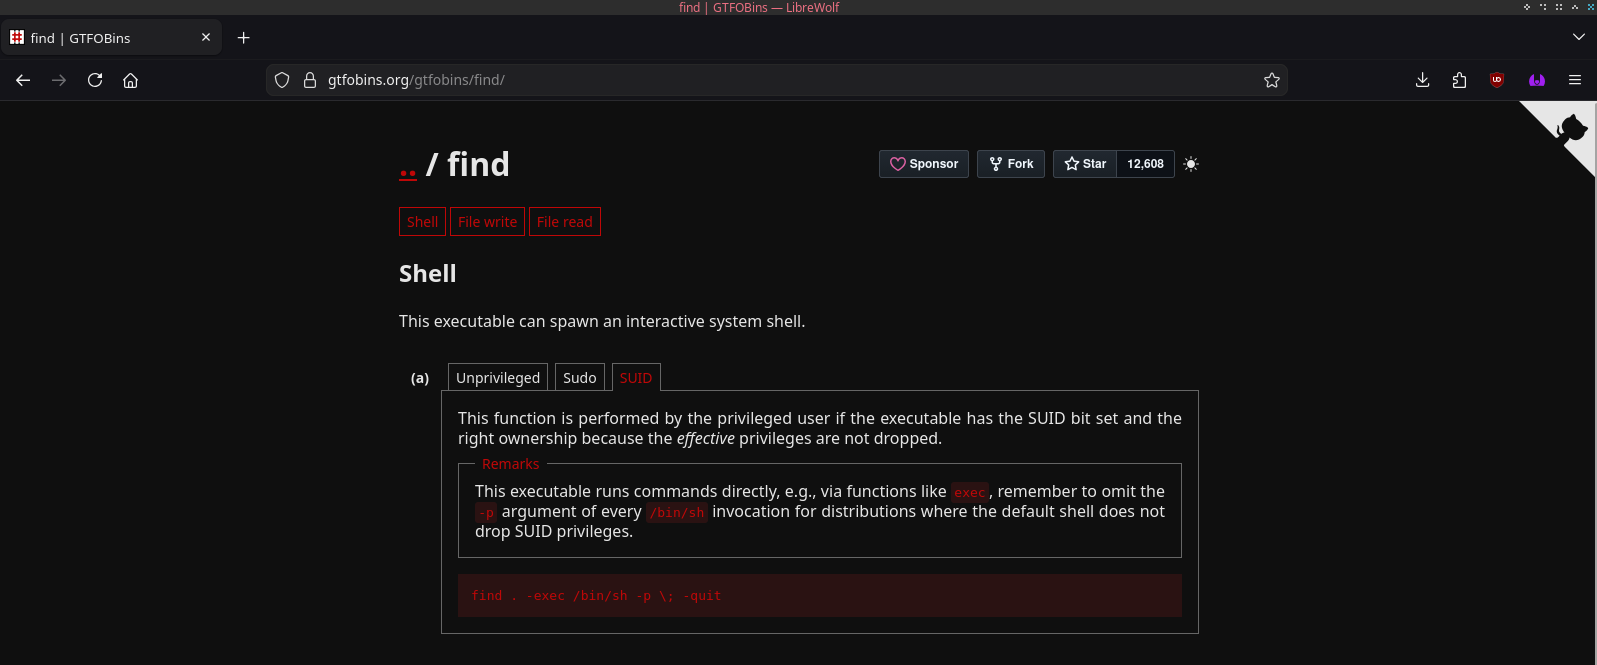Image resolution: width=1597 pixels, height=665 pixels.
Task: Reload the current page
Action: pyautogui.click(x=95, y=80)
